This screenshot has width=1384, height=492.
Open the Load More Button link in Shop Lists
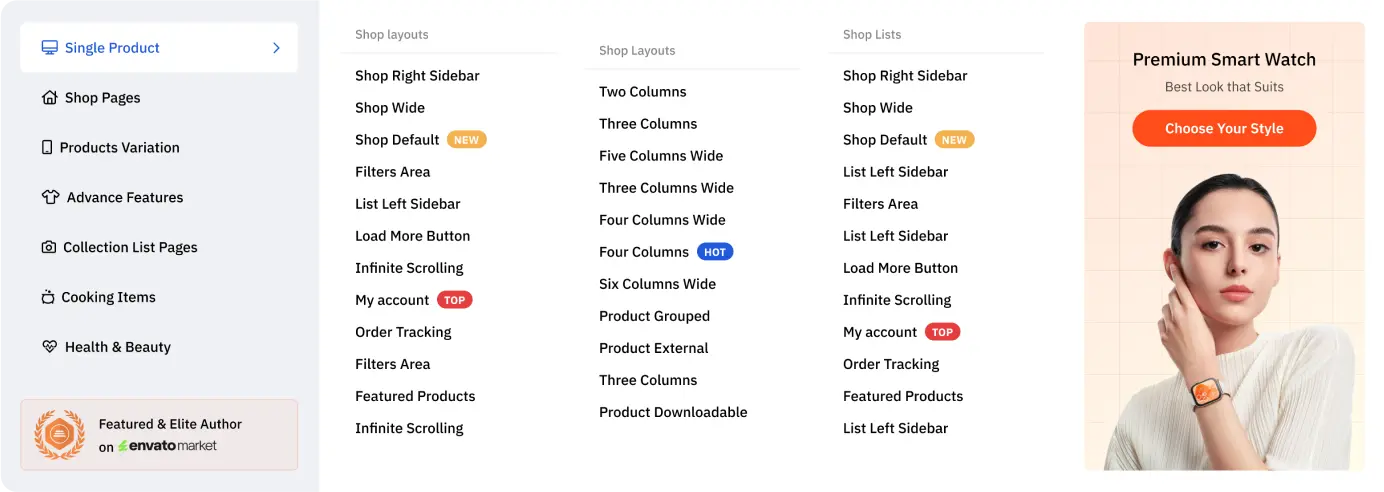[x=900, y=268]
